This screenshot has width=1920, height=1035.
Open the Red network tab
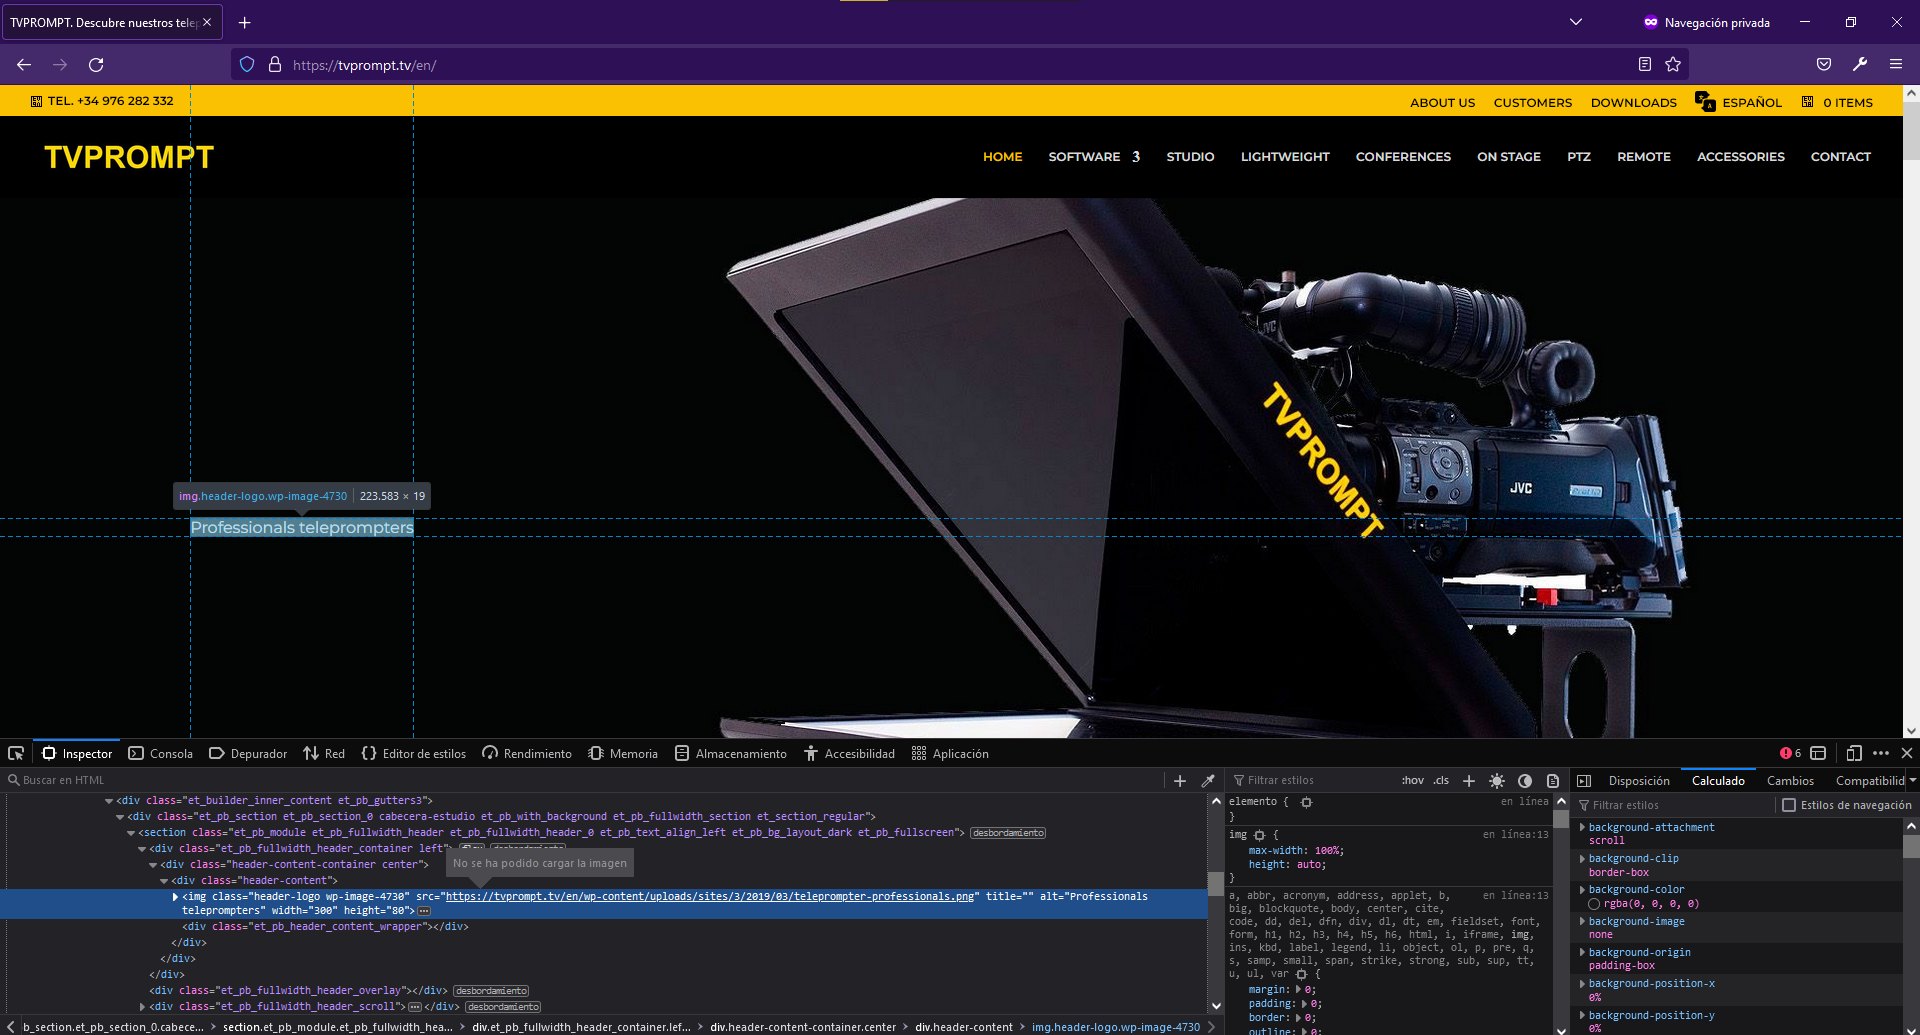point(324,753)
